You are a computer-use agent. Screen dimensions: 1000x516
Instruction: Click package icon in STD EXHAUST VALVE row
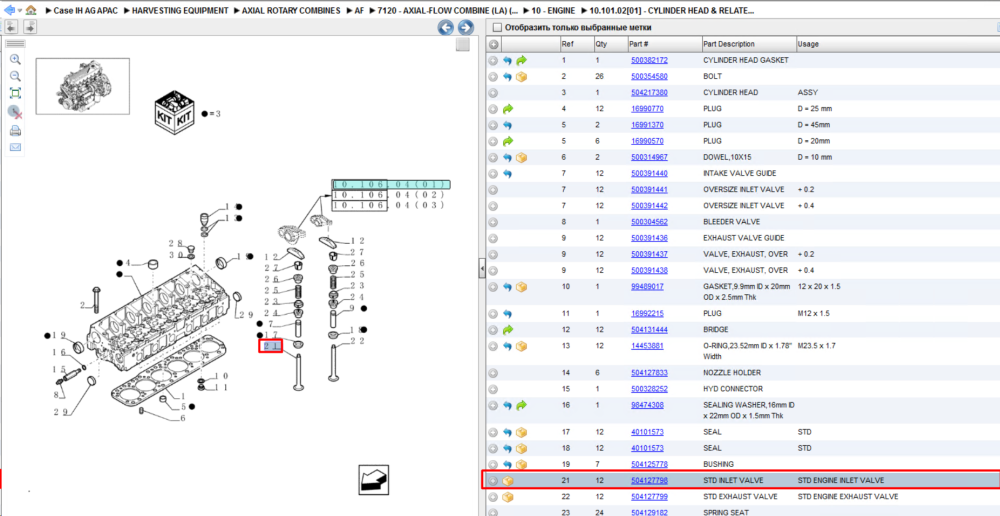(508, 497)
